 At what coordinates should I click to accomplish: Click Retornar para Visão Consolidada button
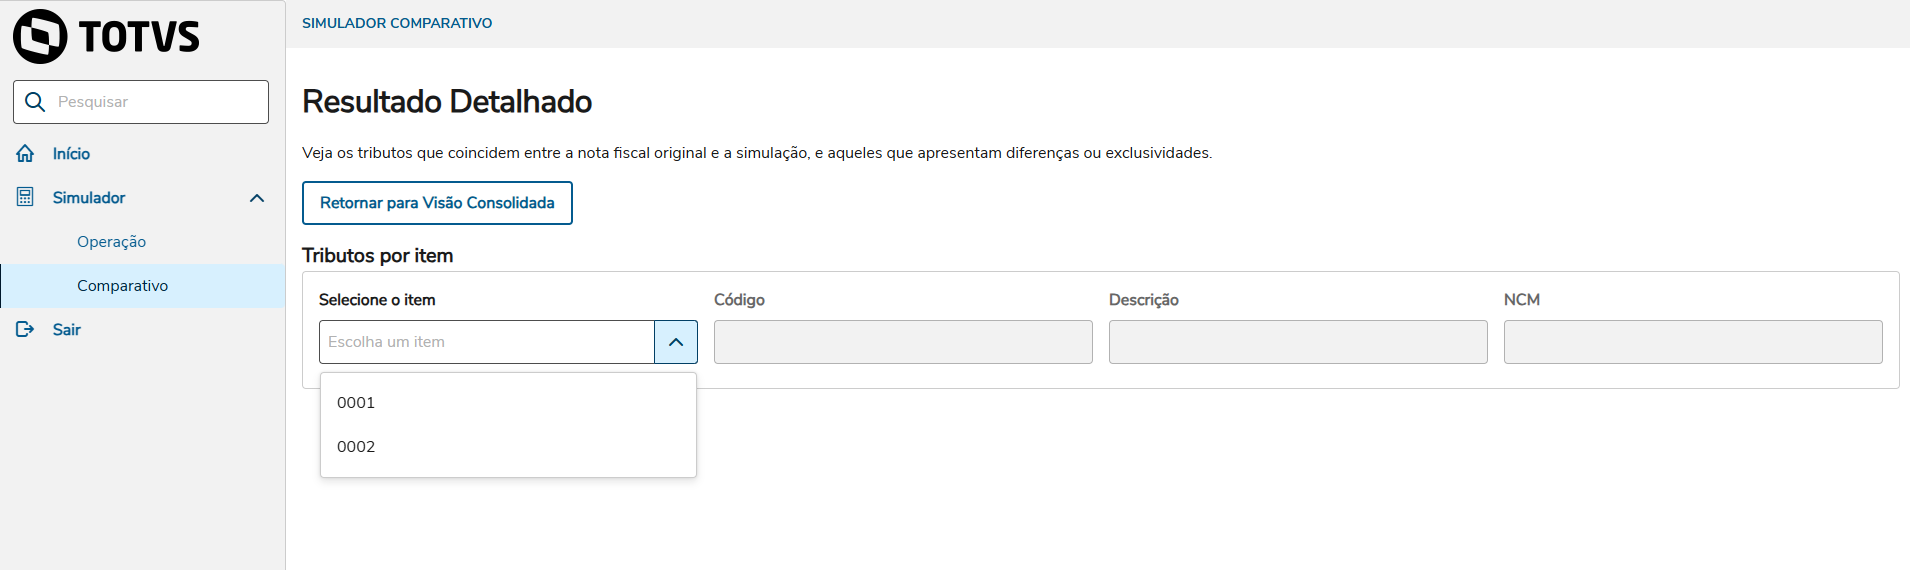pyautogui.click(x=437, y=203)
